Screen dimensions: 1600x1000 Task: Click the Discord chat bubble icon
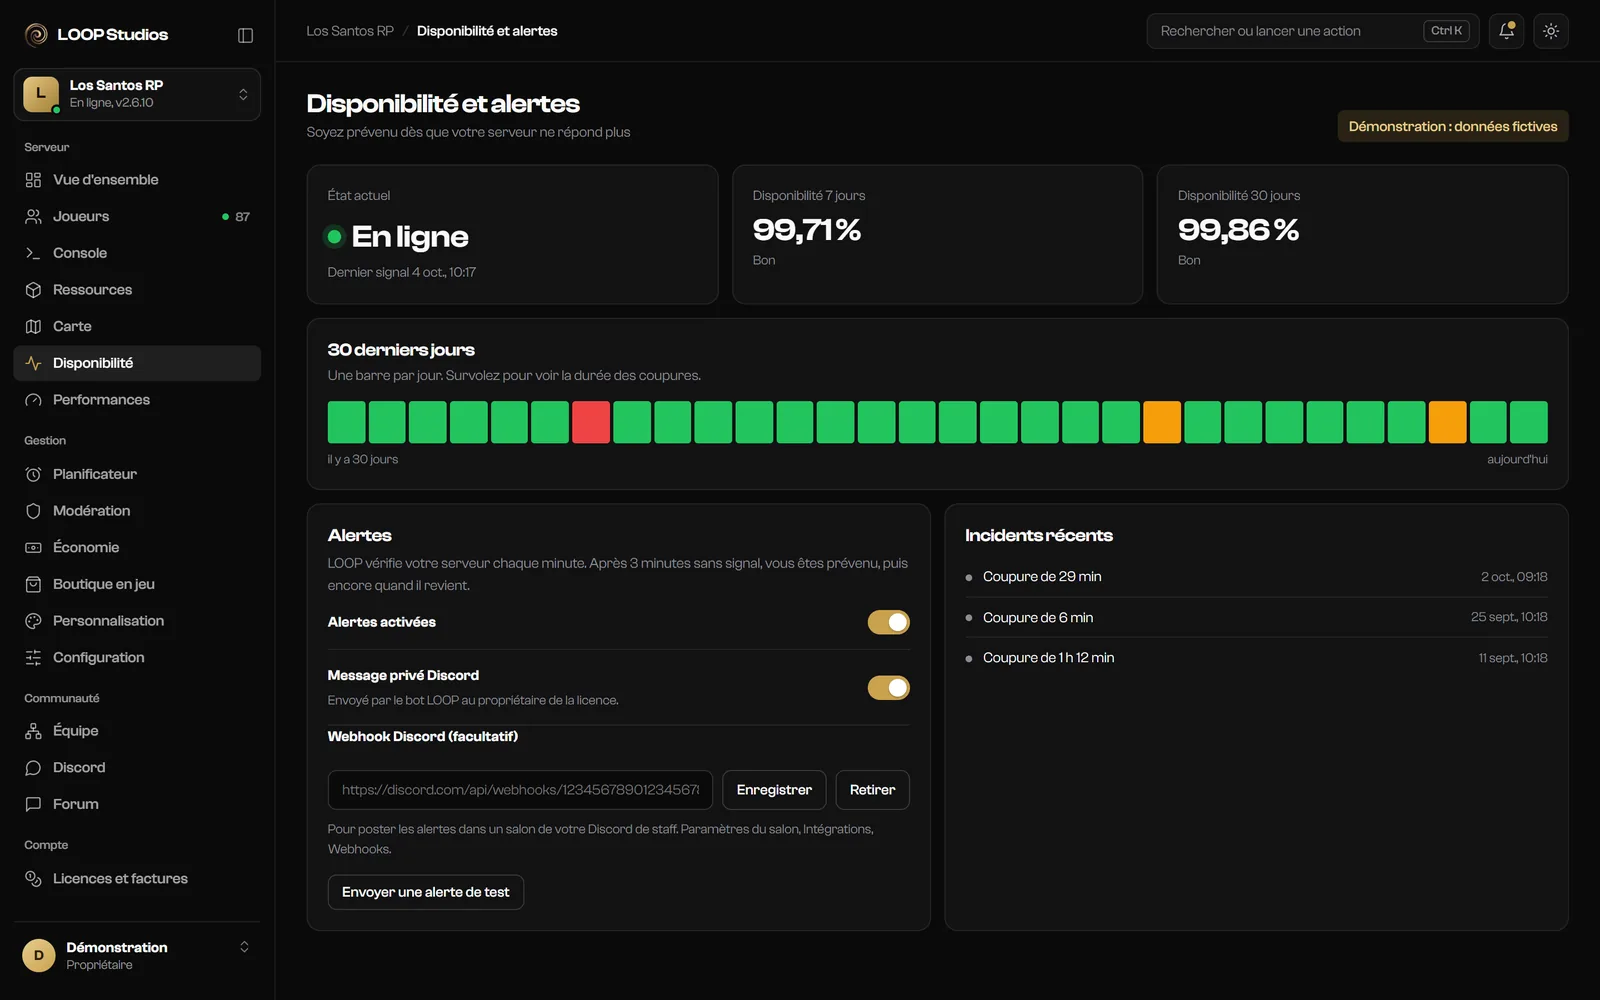coord(33,768)
